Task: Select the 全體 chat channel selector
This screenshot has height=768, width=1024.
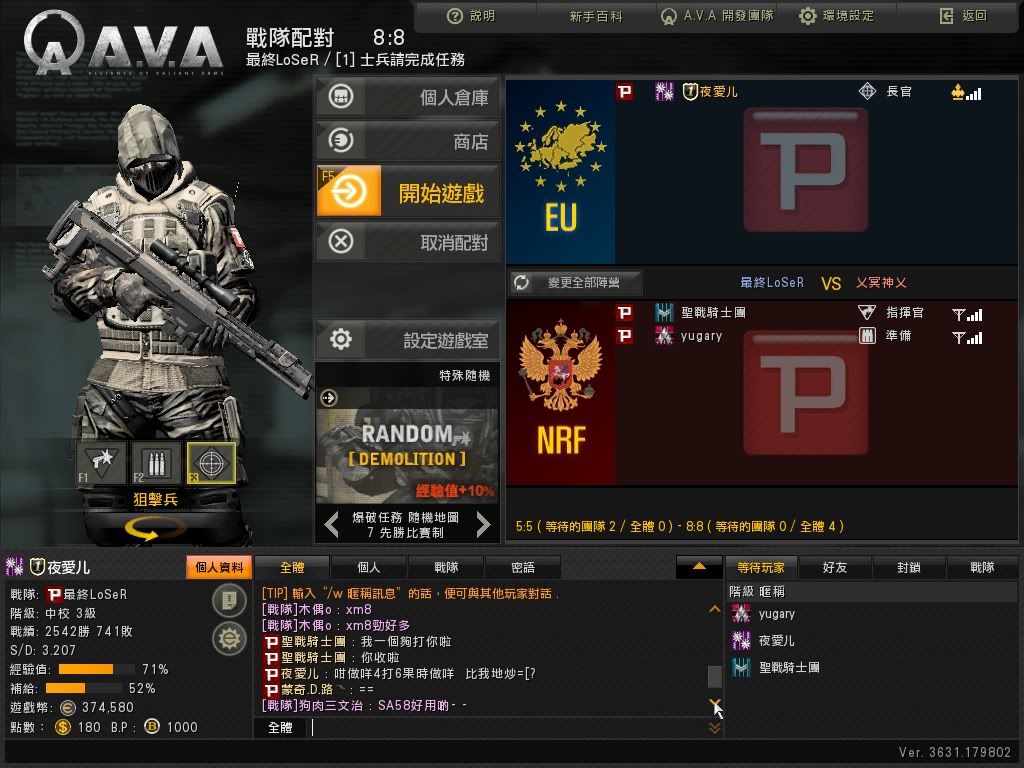Action: pyautogui.click(x=280, y=728)
